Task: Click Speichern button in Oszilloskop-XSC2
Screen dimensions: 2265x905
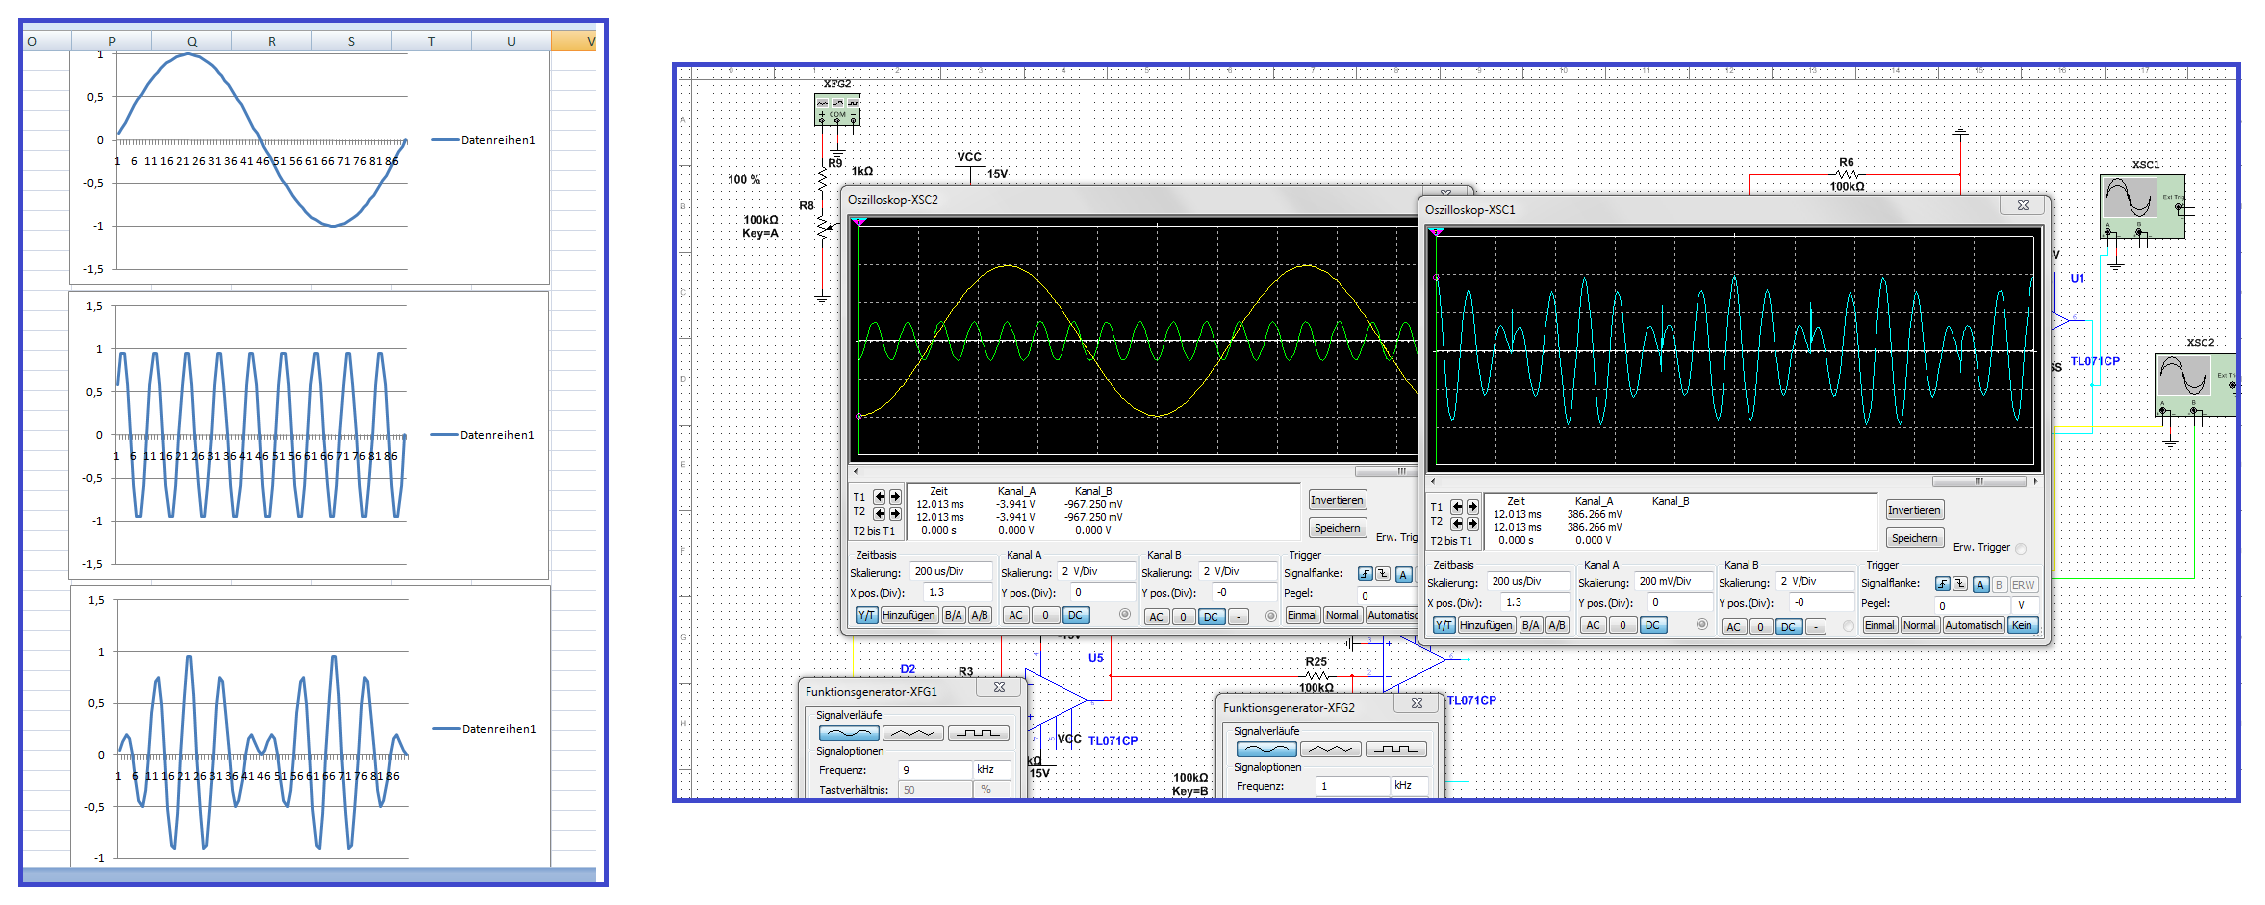Action: (x=1337, y=528)
